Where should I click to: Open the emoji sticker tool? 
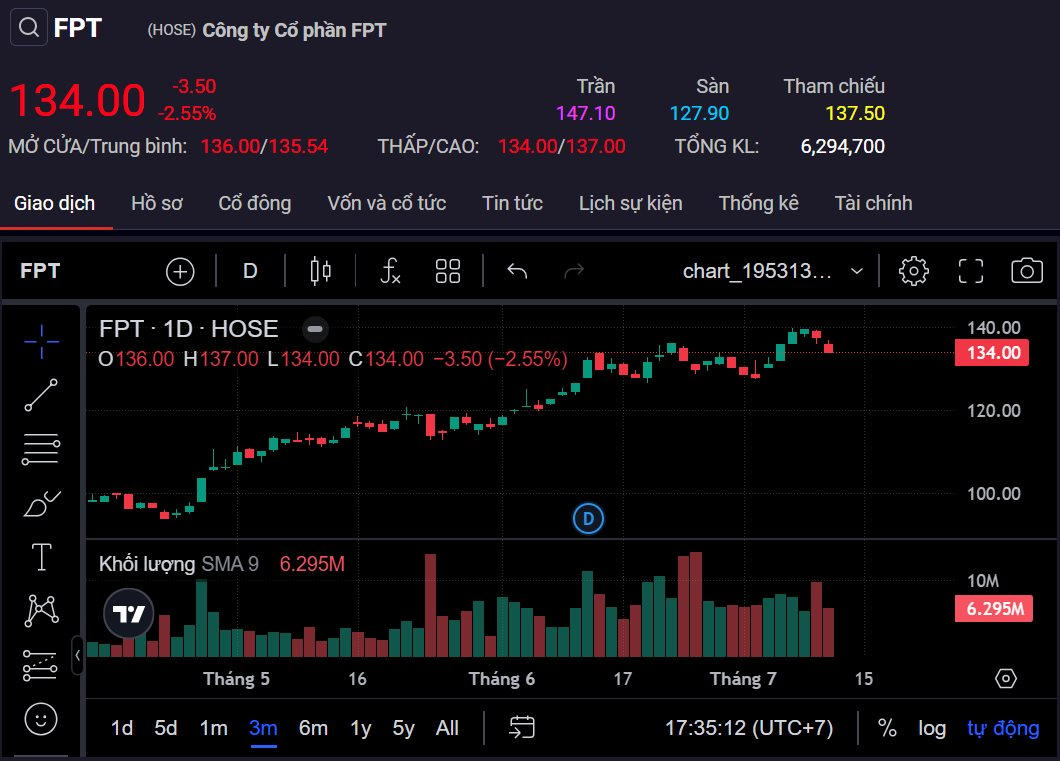coord(40,719)
